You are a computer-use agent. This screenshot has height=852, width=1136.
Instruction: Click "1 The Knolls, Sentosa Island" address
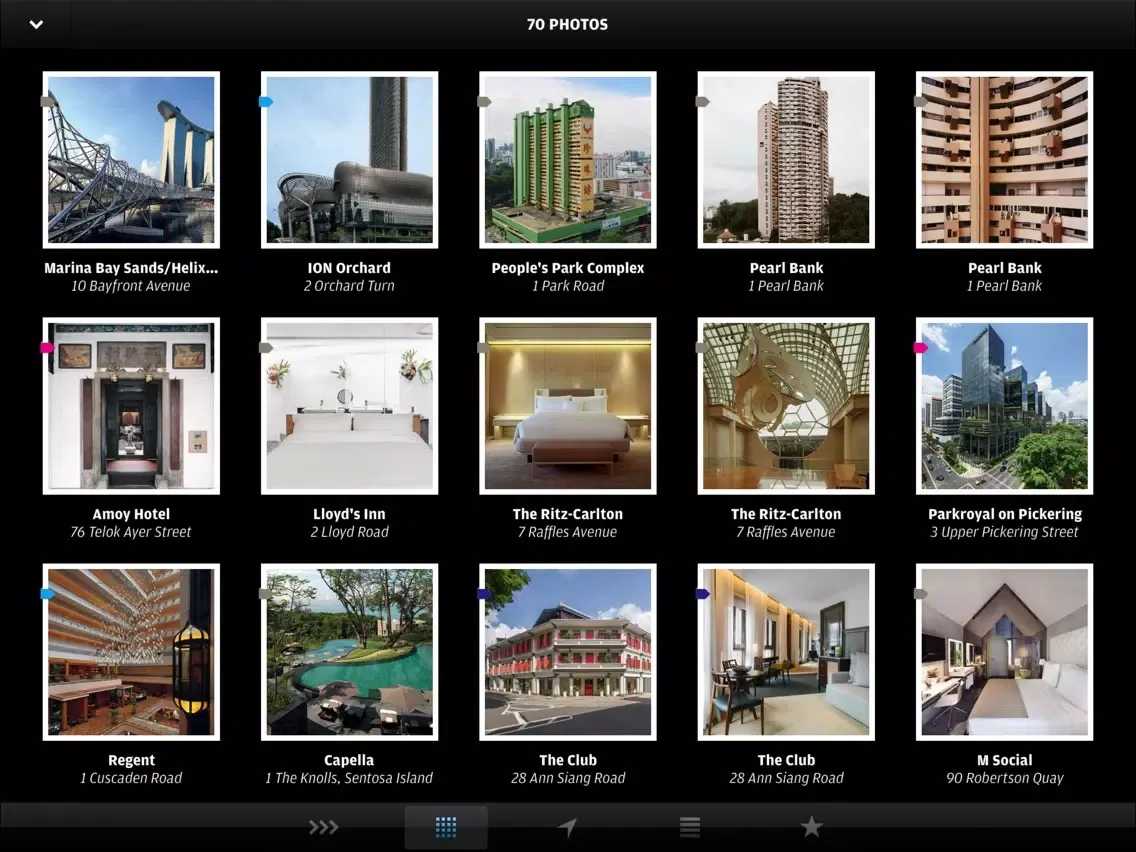coord(349,778)
